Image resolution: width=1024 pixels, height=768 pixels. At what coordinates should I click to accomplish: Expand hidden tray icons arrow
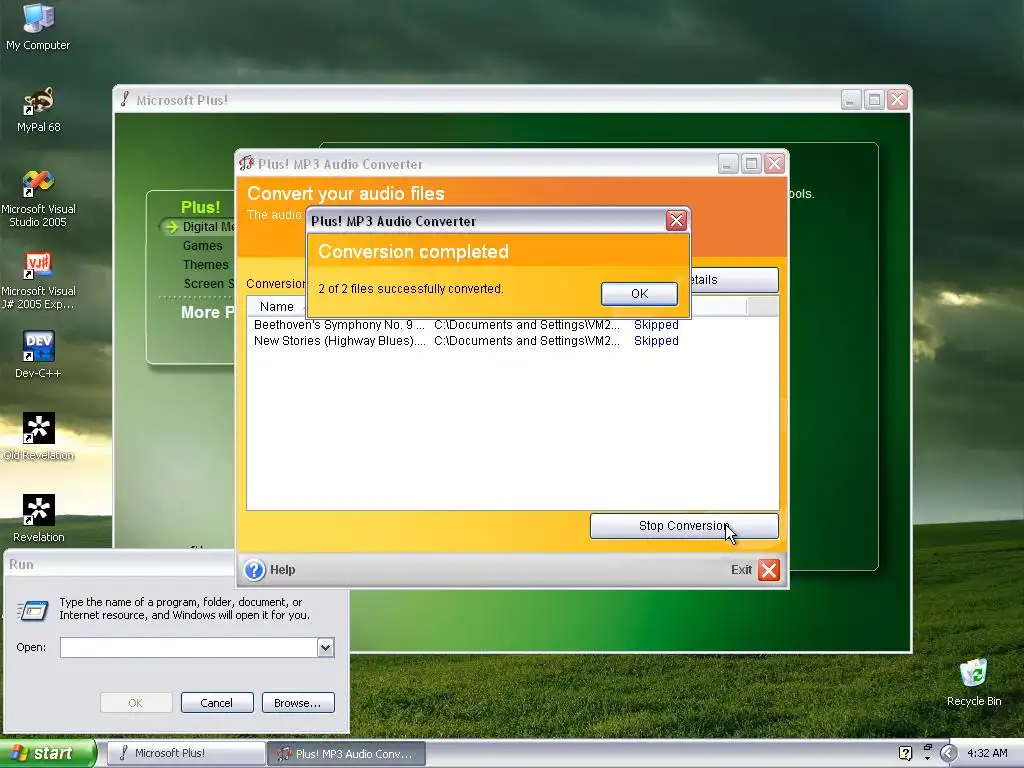click(948, 753)
